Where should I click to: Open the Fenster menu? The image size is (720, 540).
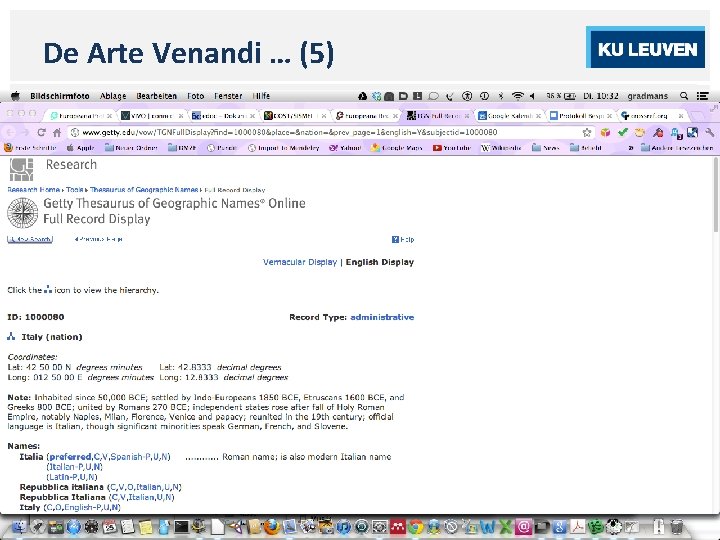tap(228, 96)
